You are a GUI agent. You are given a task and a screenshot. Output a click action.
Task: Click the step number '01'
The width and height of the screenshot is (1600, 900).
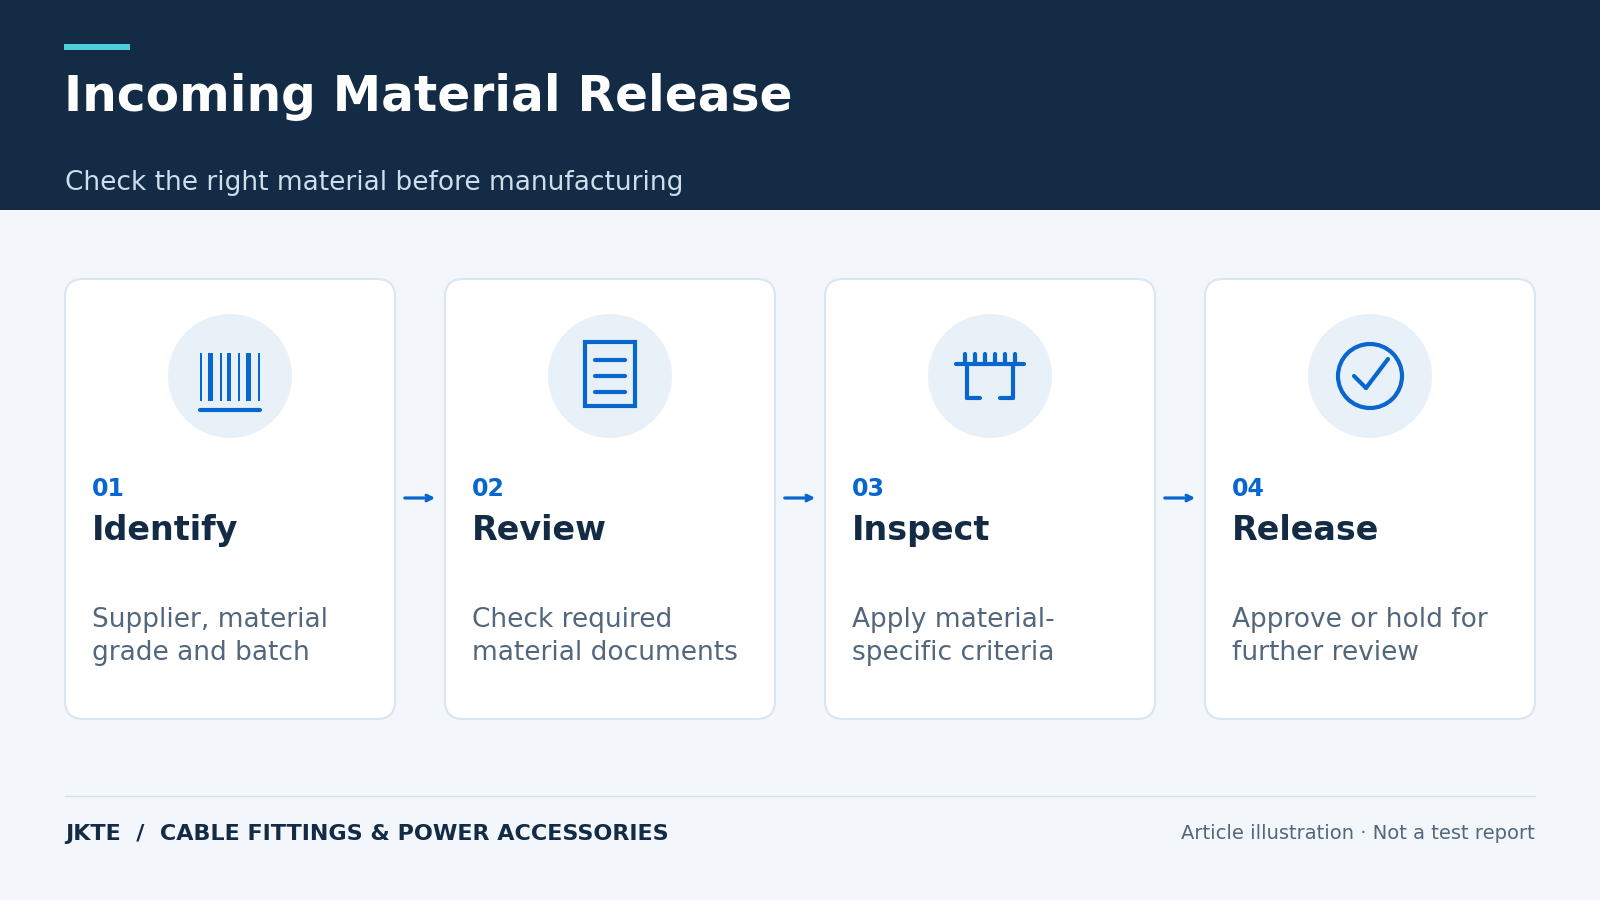click(108, 489)
